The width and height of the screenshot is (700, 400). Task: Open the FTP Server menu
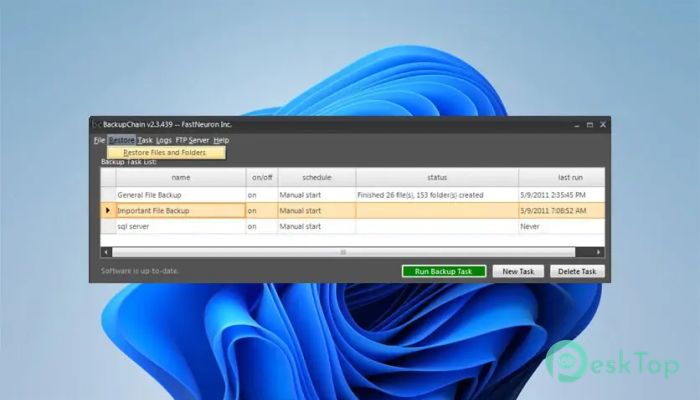tap(192, 140)
